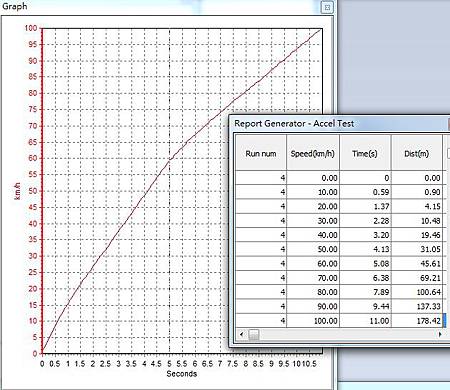Click the km/h vertical axis label

coord(17,191)
